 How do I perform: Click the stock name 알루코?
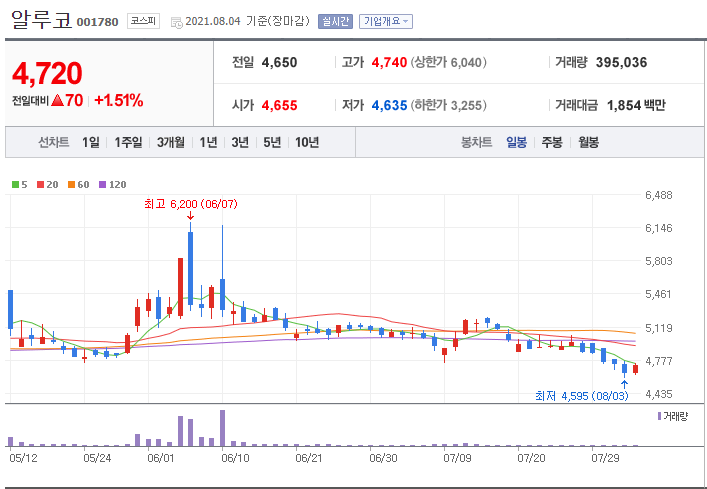[41, 19]
